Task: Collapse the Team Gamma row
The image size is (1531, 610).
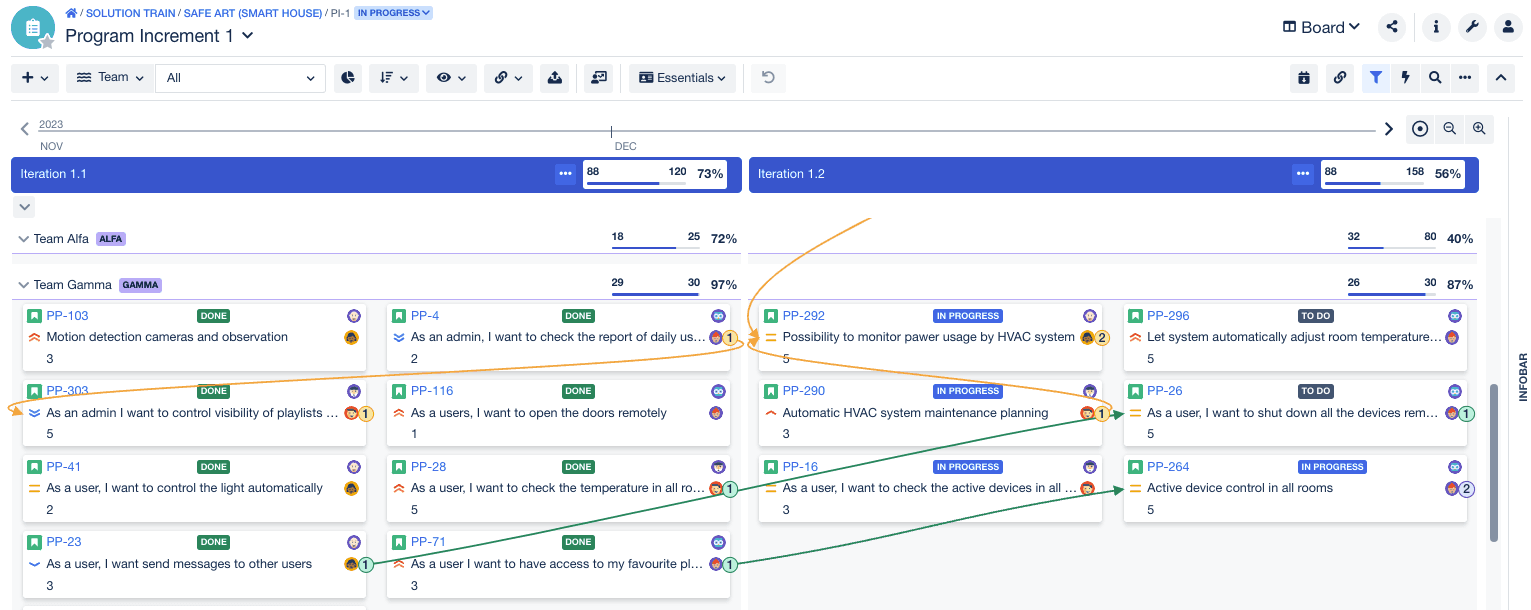Action: coord(24,285)
